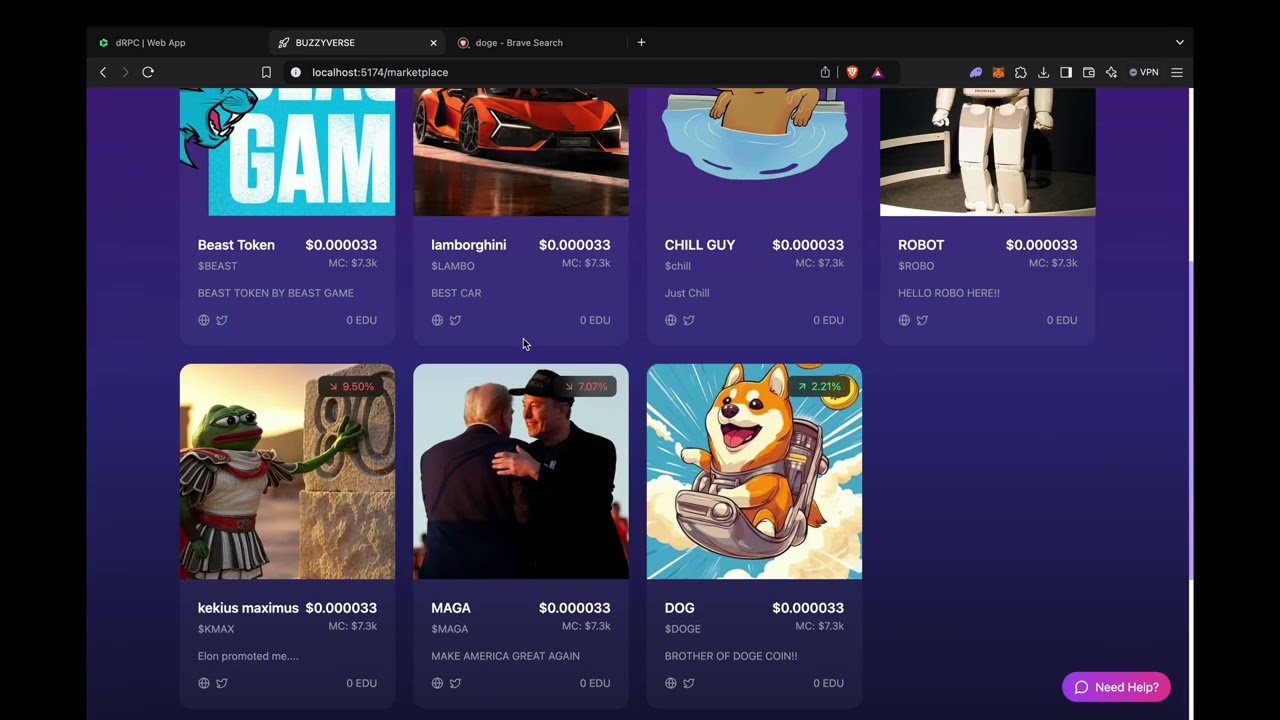Click the CHILL GUY token name
Image resolution: width=1280 pixels, height=720 pixels.
700,245
